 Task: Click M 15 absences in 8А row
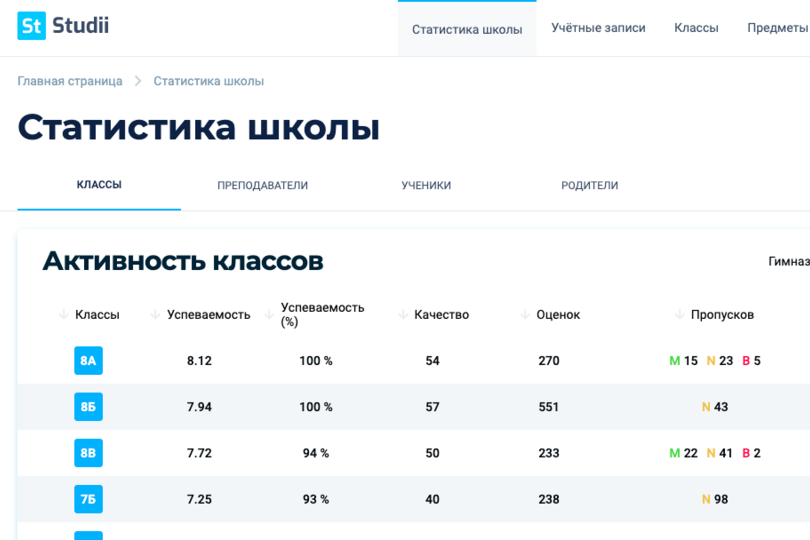coord(683,361)
